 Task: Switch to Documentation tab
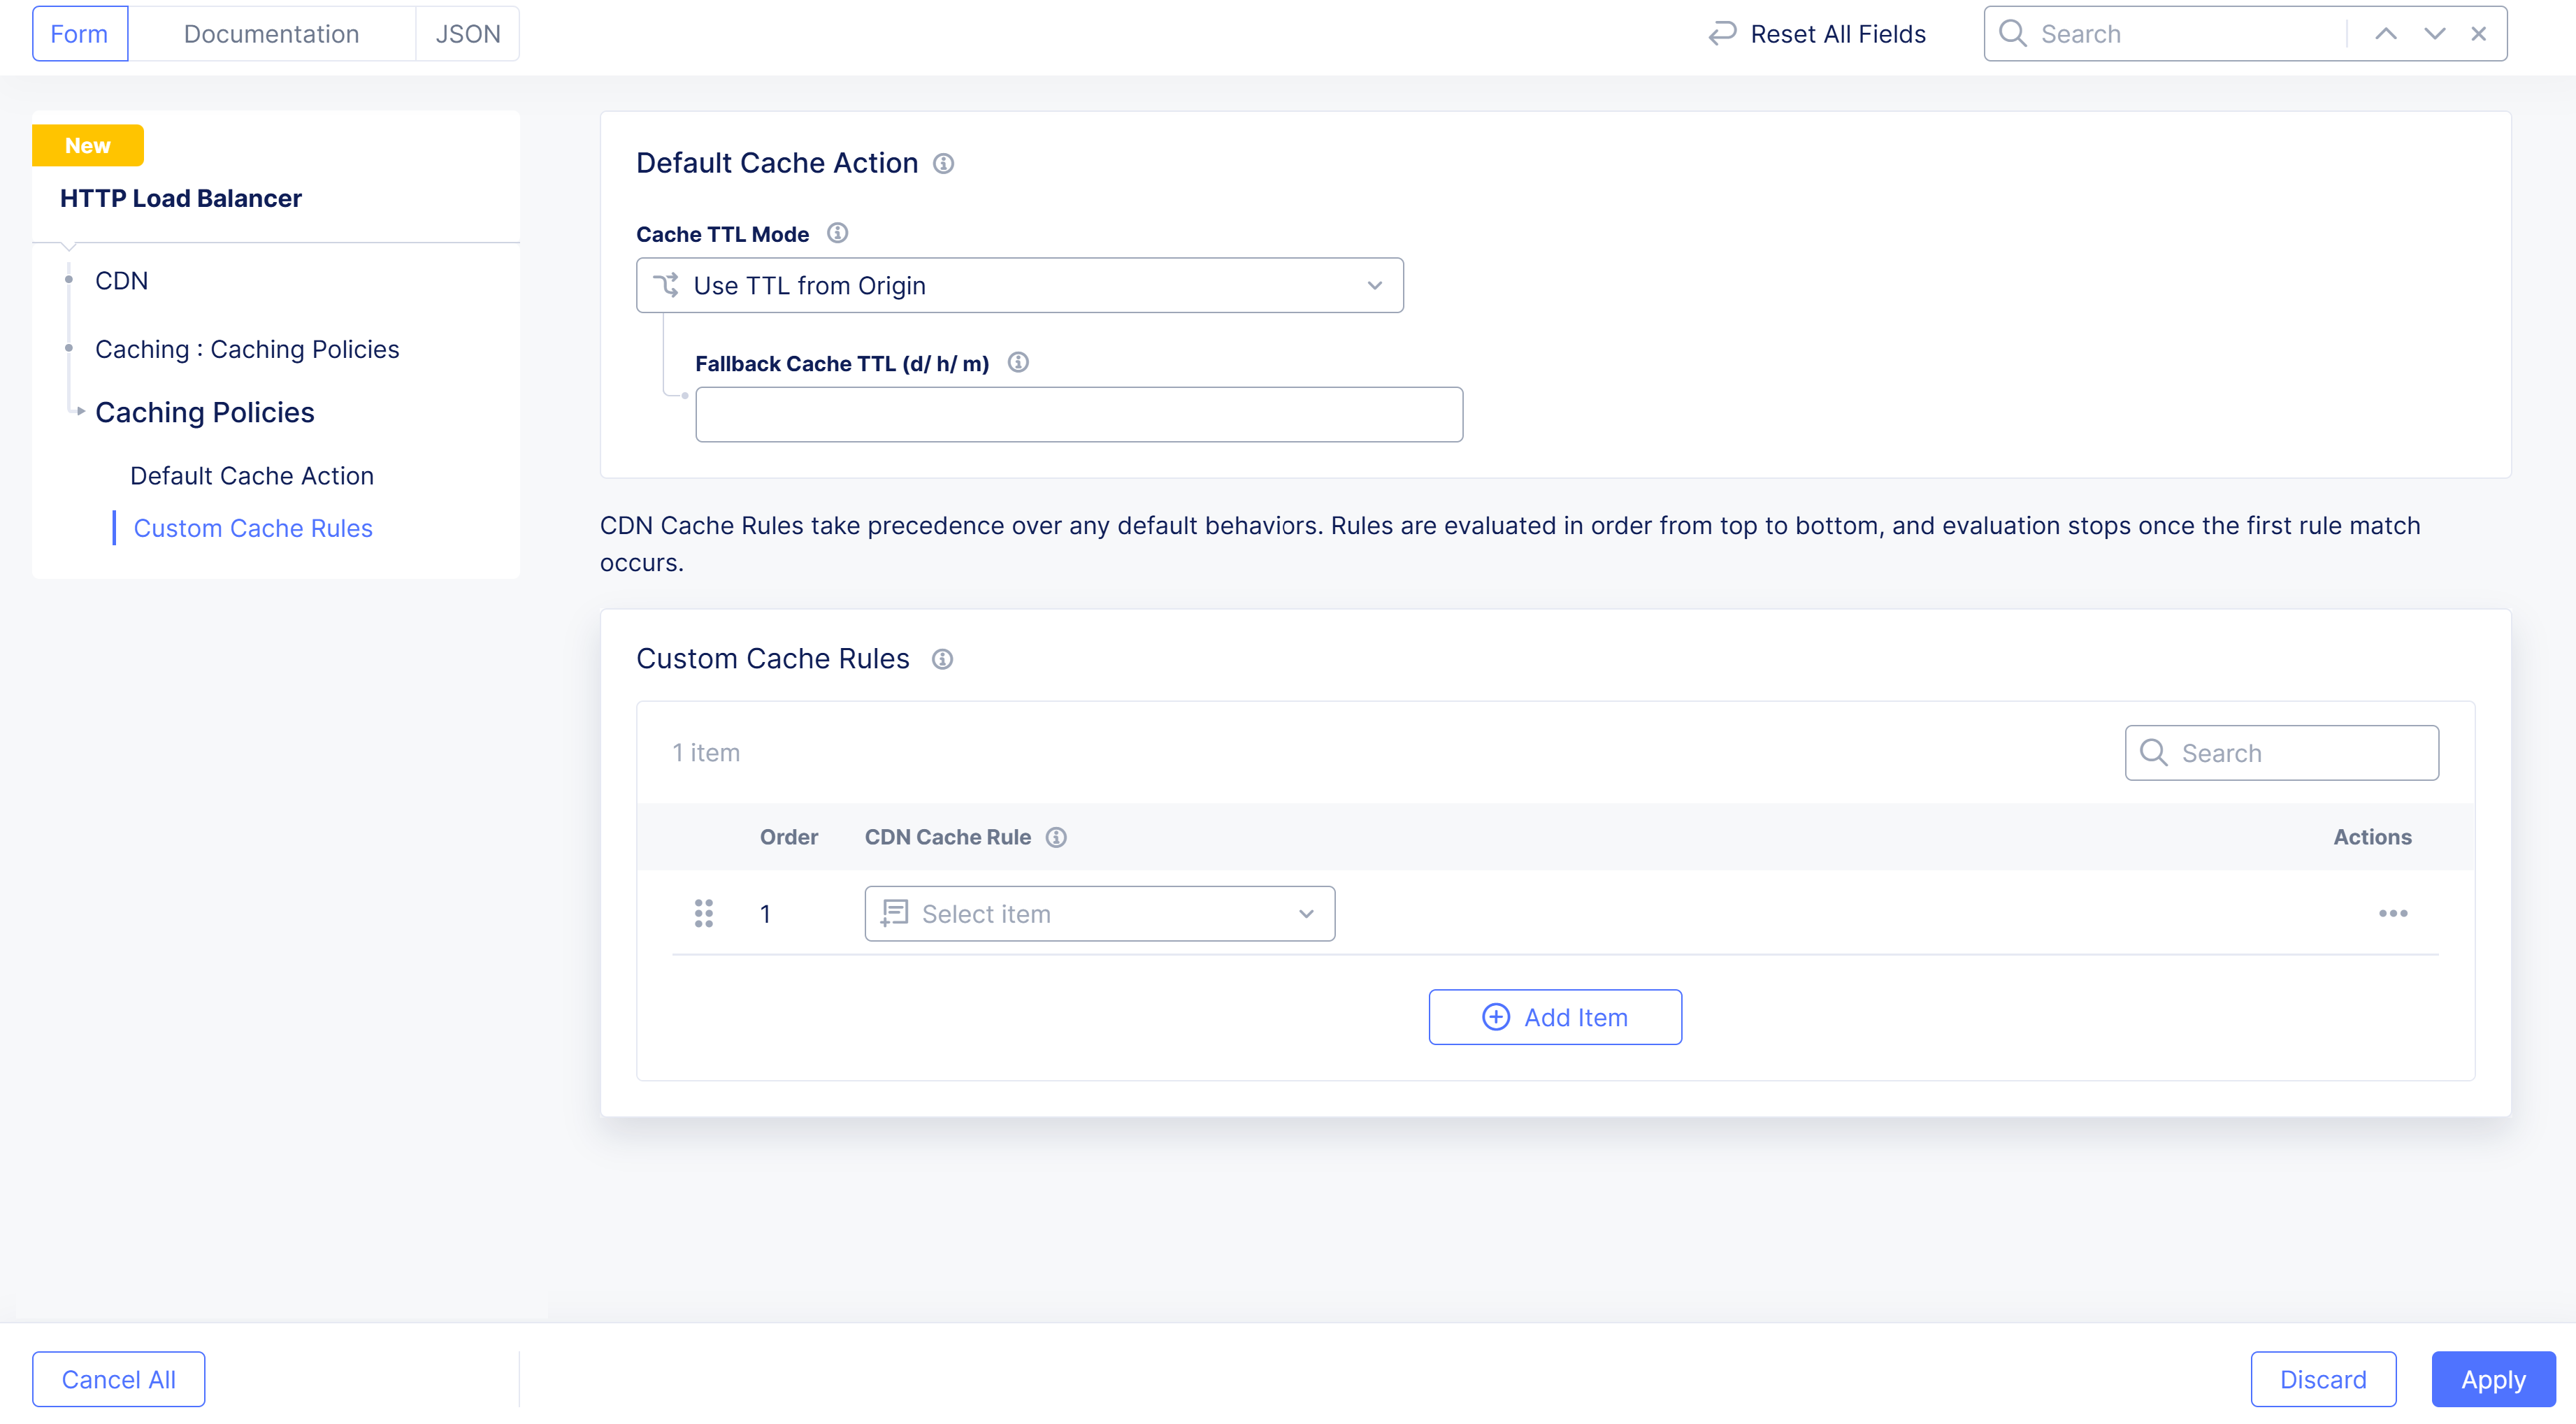271,34
